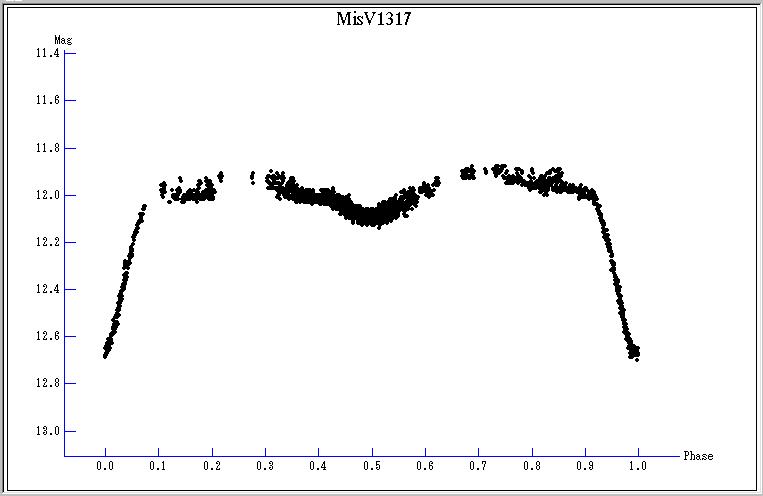Click the 12.0 magnitude tick label
The image size is (763, 496).
point(46,195)
